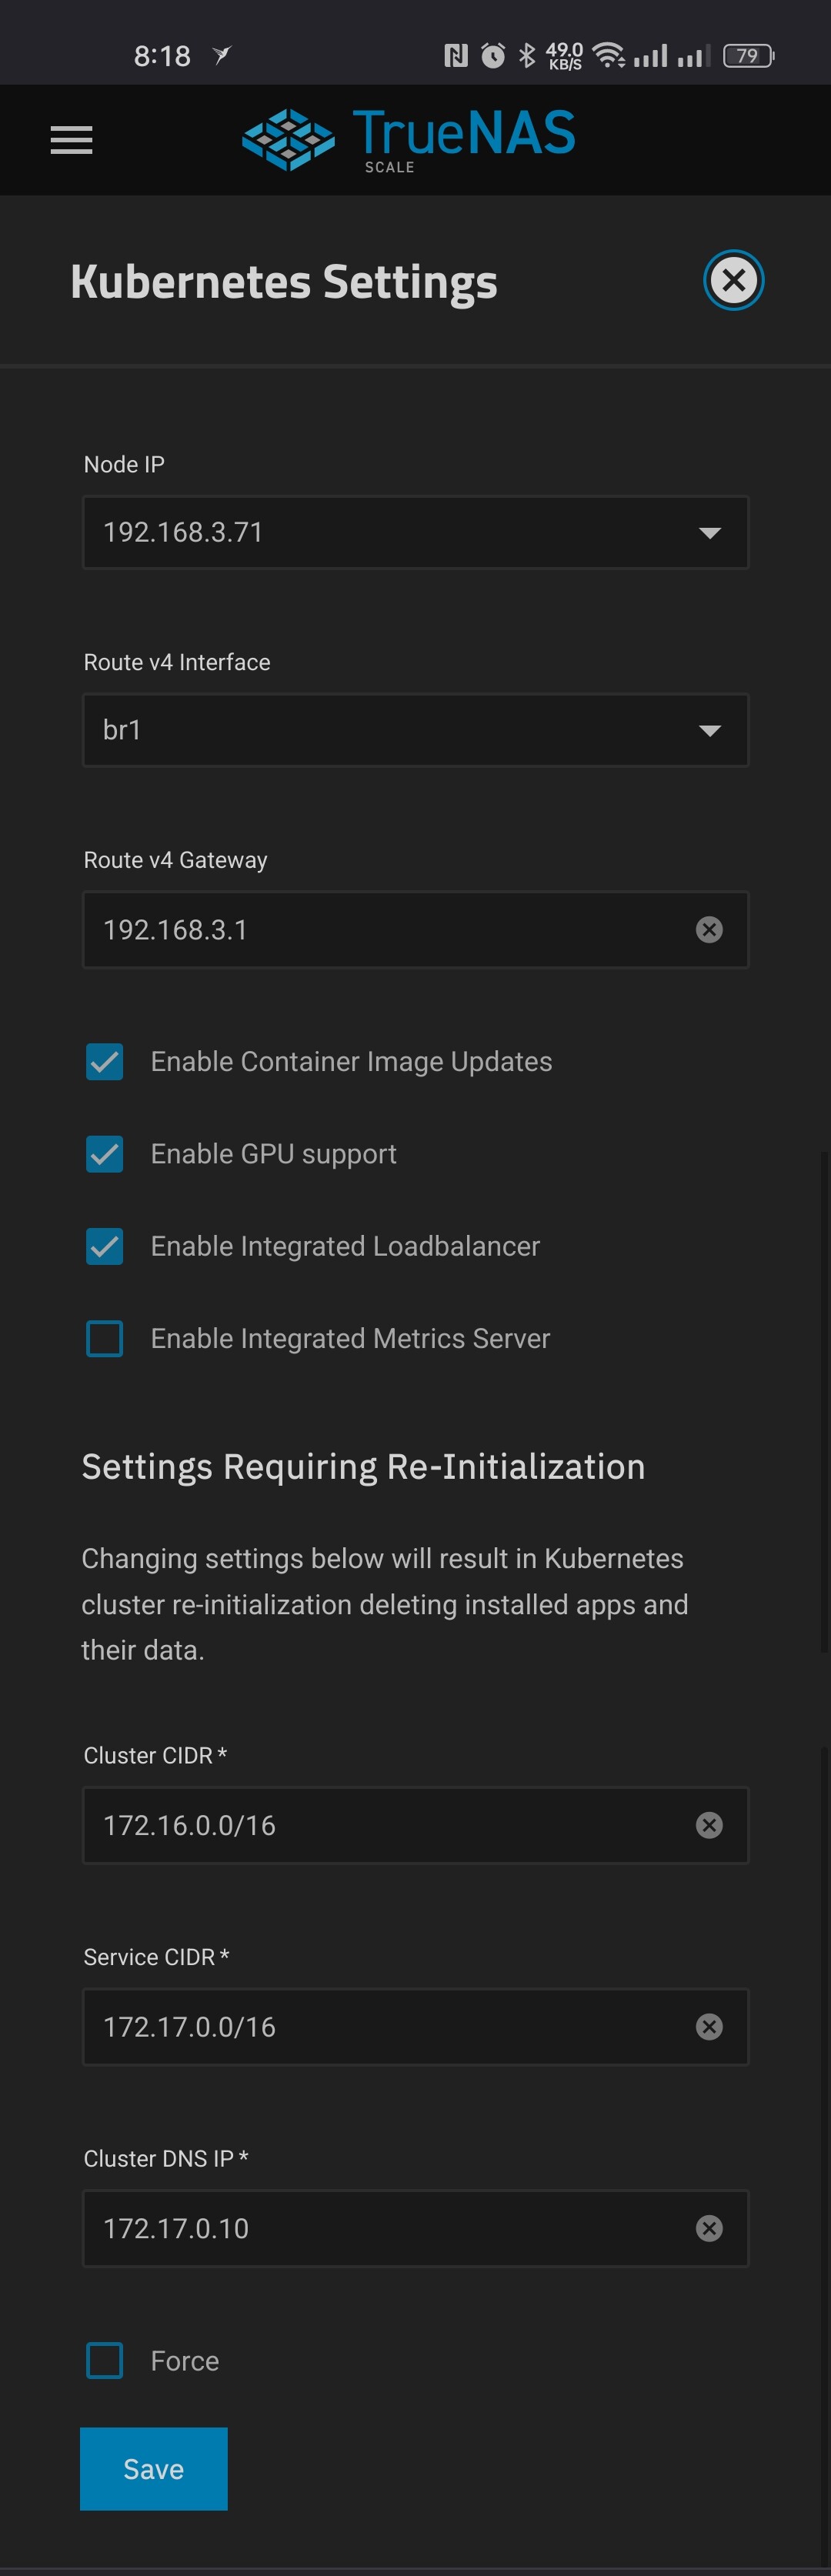This screenshot has width=831, height=2576.
Task: Enable Integrated Metrics Server checkbox
Action: 105,1338
